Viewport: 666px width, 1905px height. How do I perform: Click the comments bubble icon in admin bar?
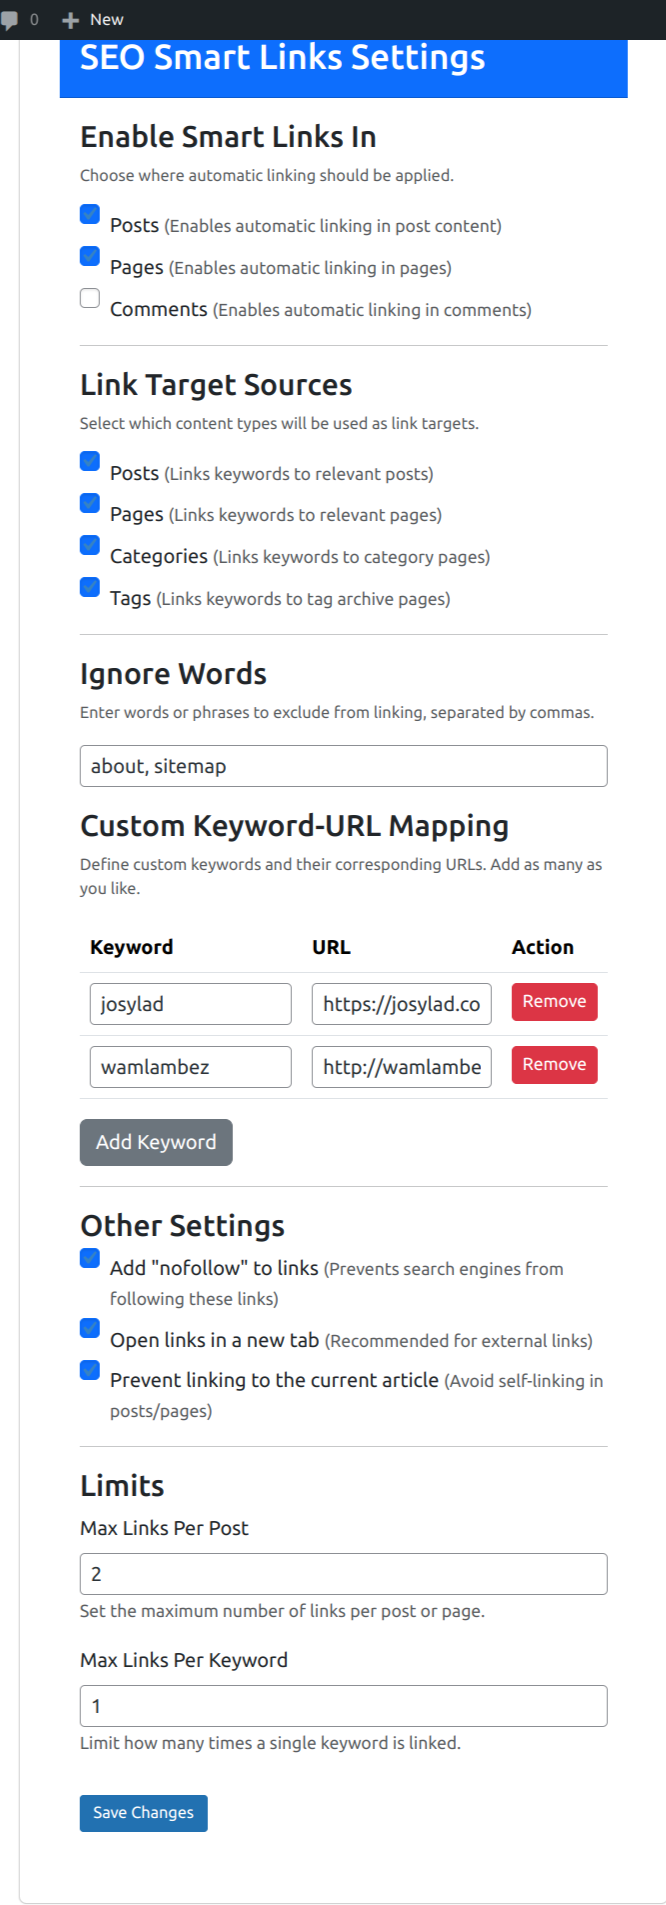coord(10,20)
